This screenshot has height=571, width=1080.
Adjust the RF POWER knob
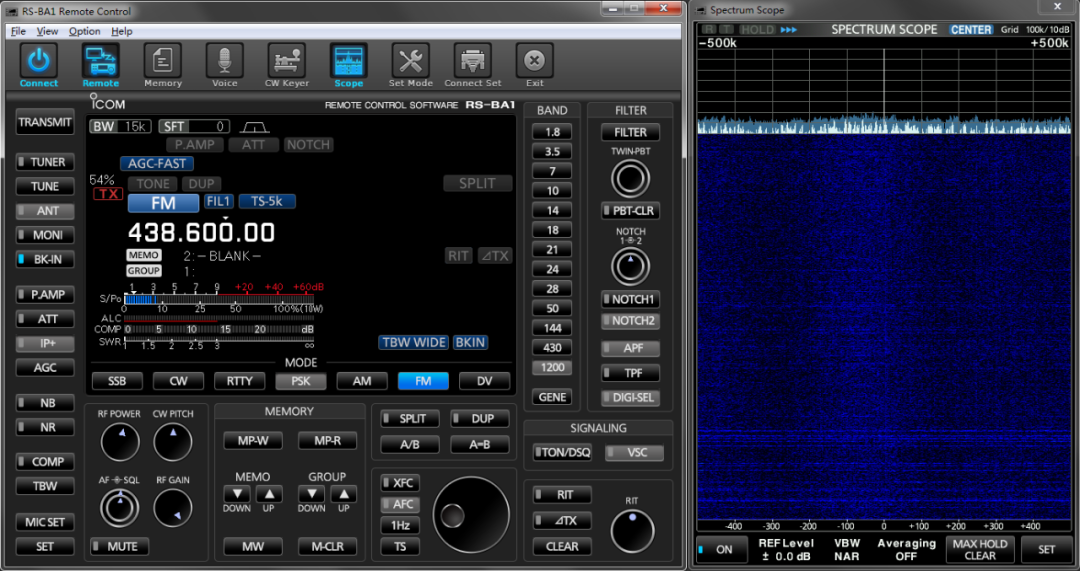pyautogui.click(x=120, y=442)
